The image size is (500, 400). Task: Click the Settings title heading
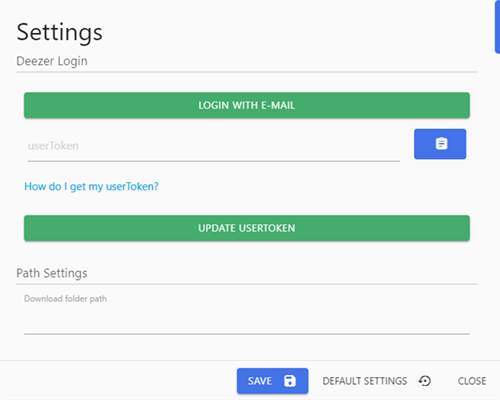pos(59,33)
